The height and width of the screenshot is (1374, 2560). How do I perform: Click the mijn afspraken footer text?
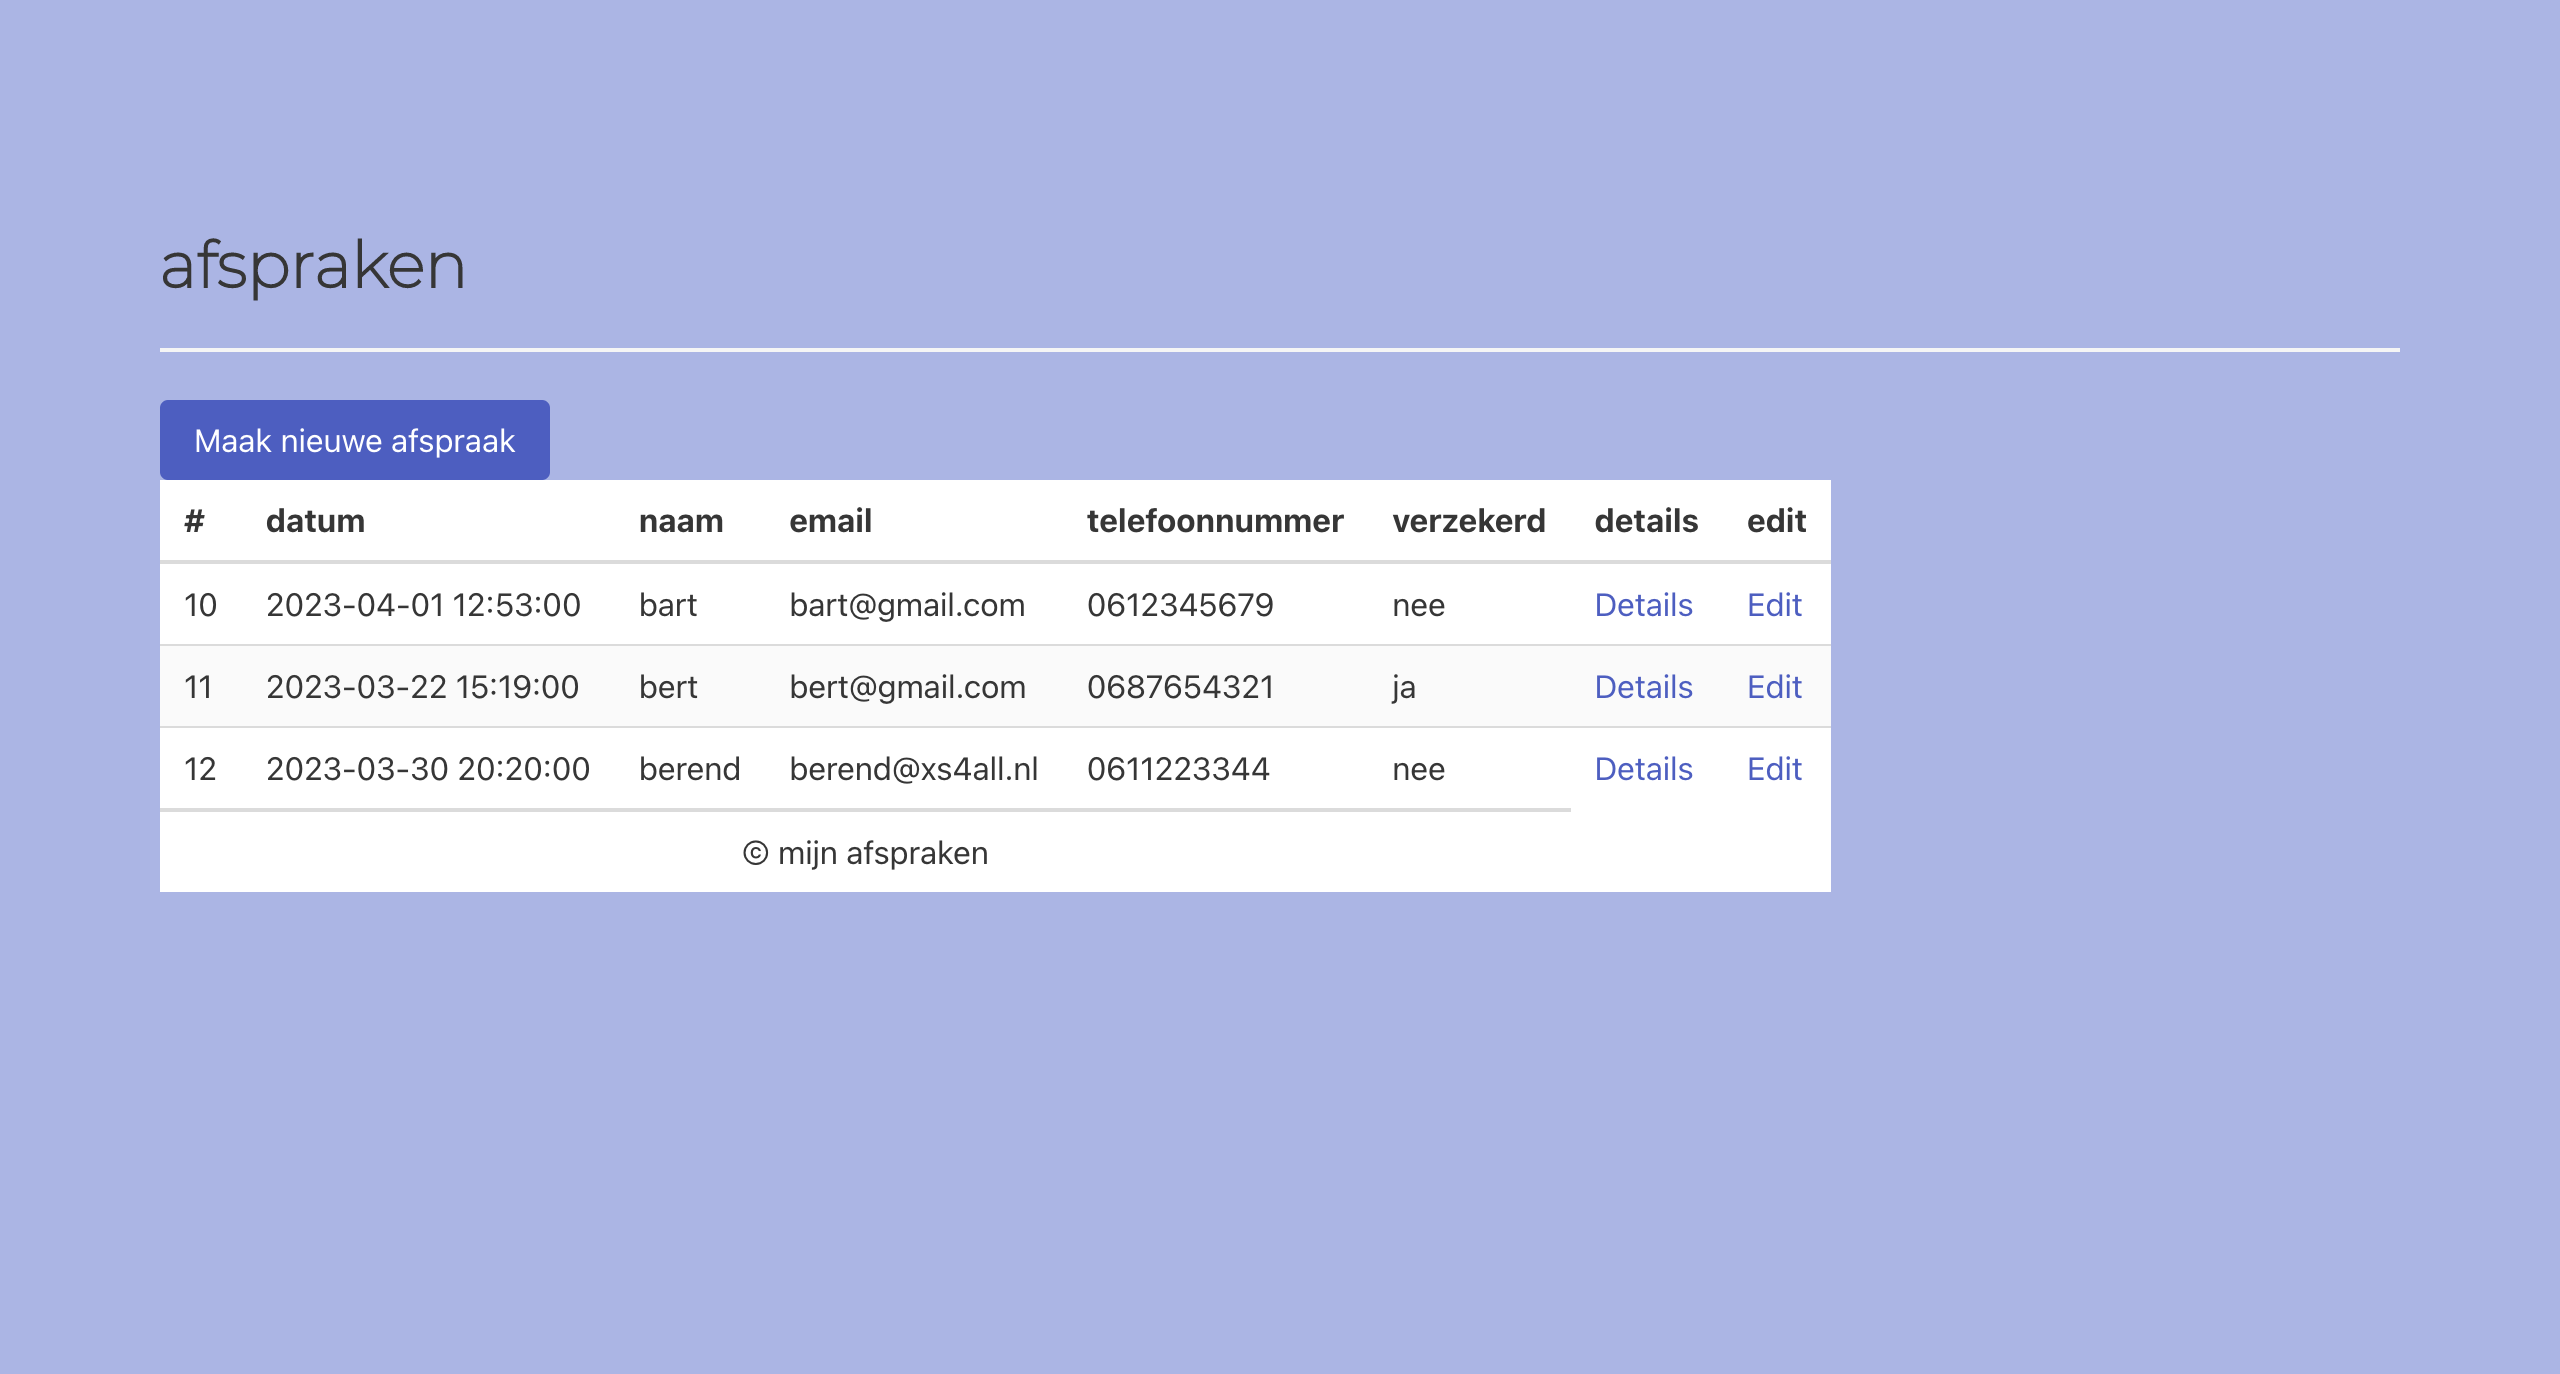click(865, 853)
